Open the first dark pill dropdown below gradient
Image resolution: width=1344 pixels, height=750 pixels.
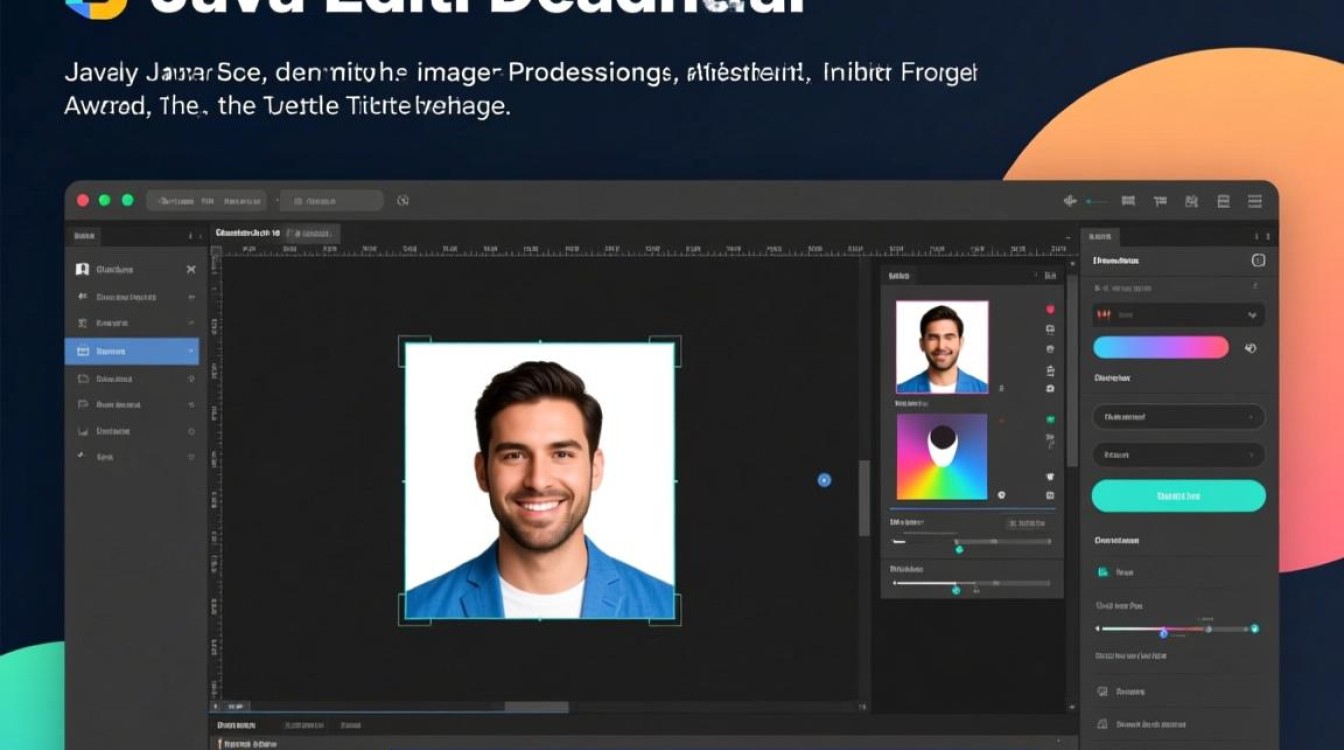(x=1178, y=417)
